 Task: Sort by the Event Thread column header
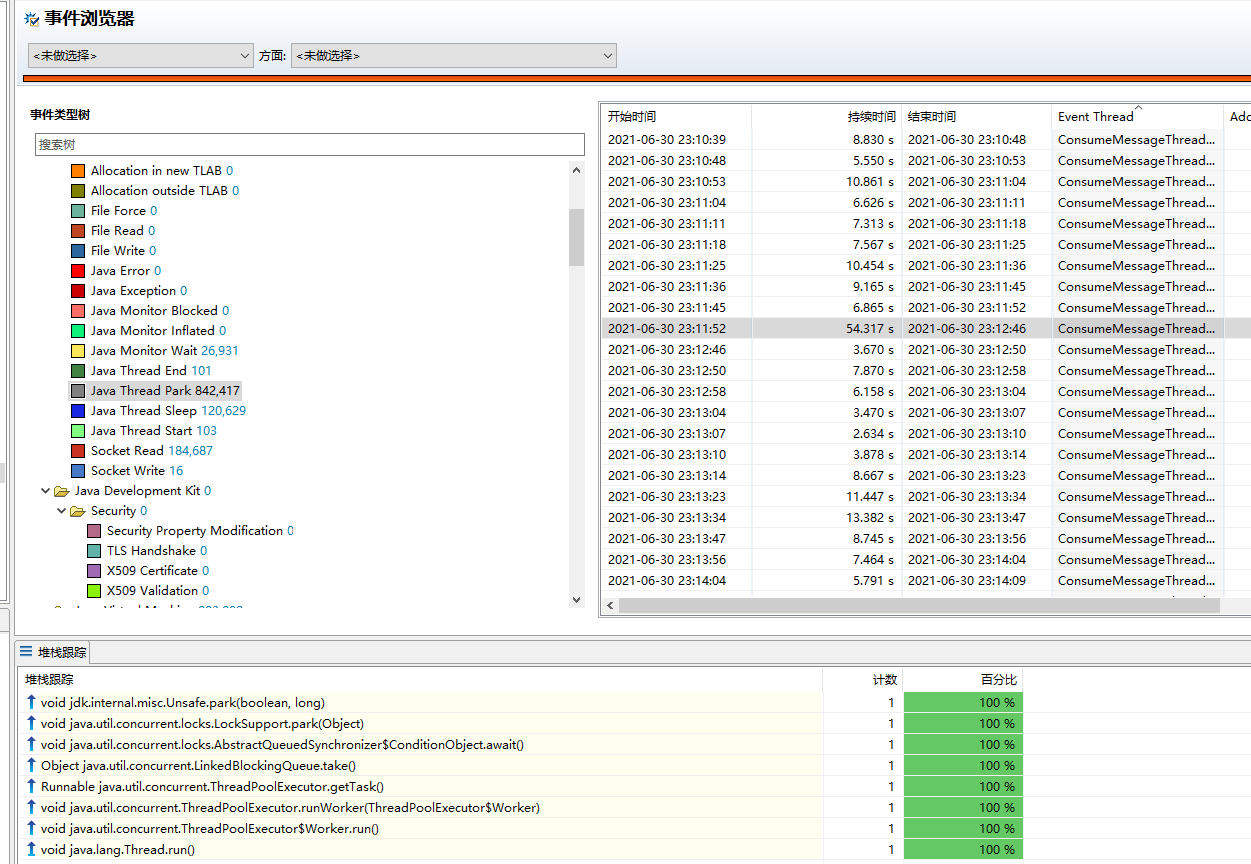coord(1096,117)
